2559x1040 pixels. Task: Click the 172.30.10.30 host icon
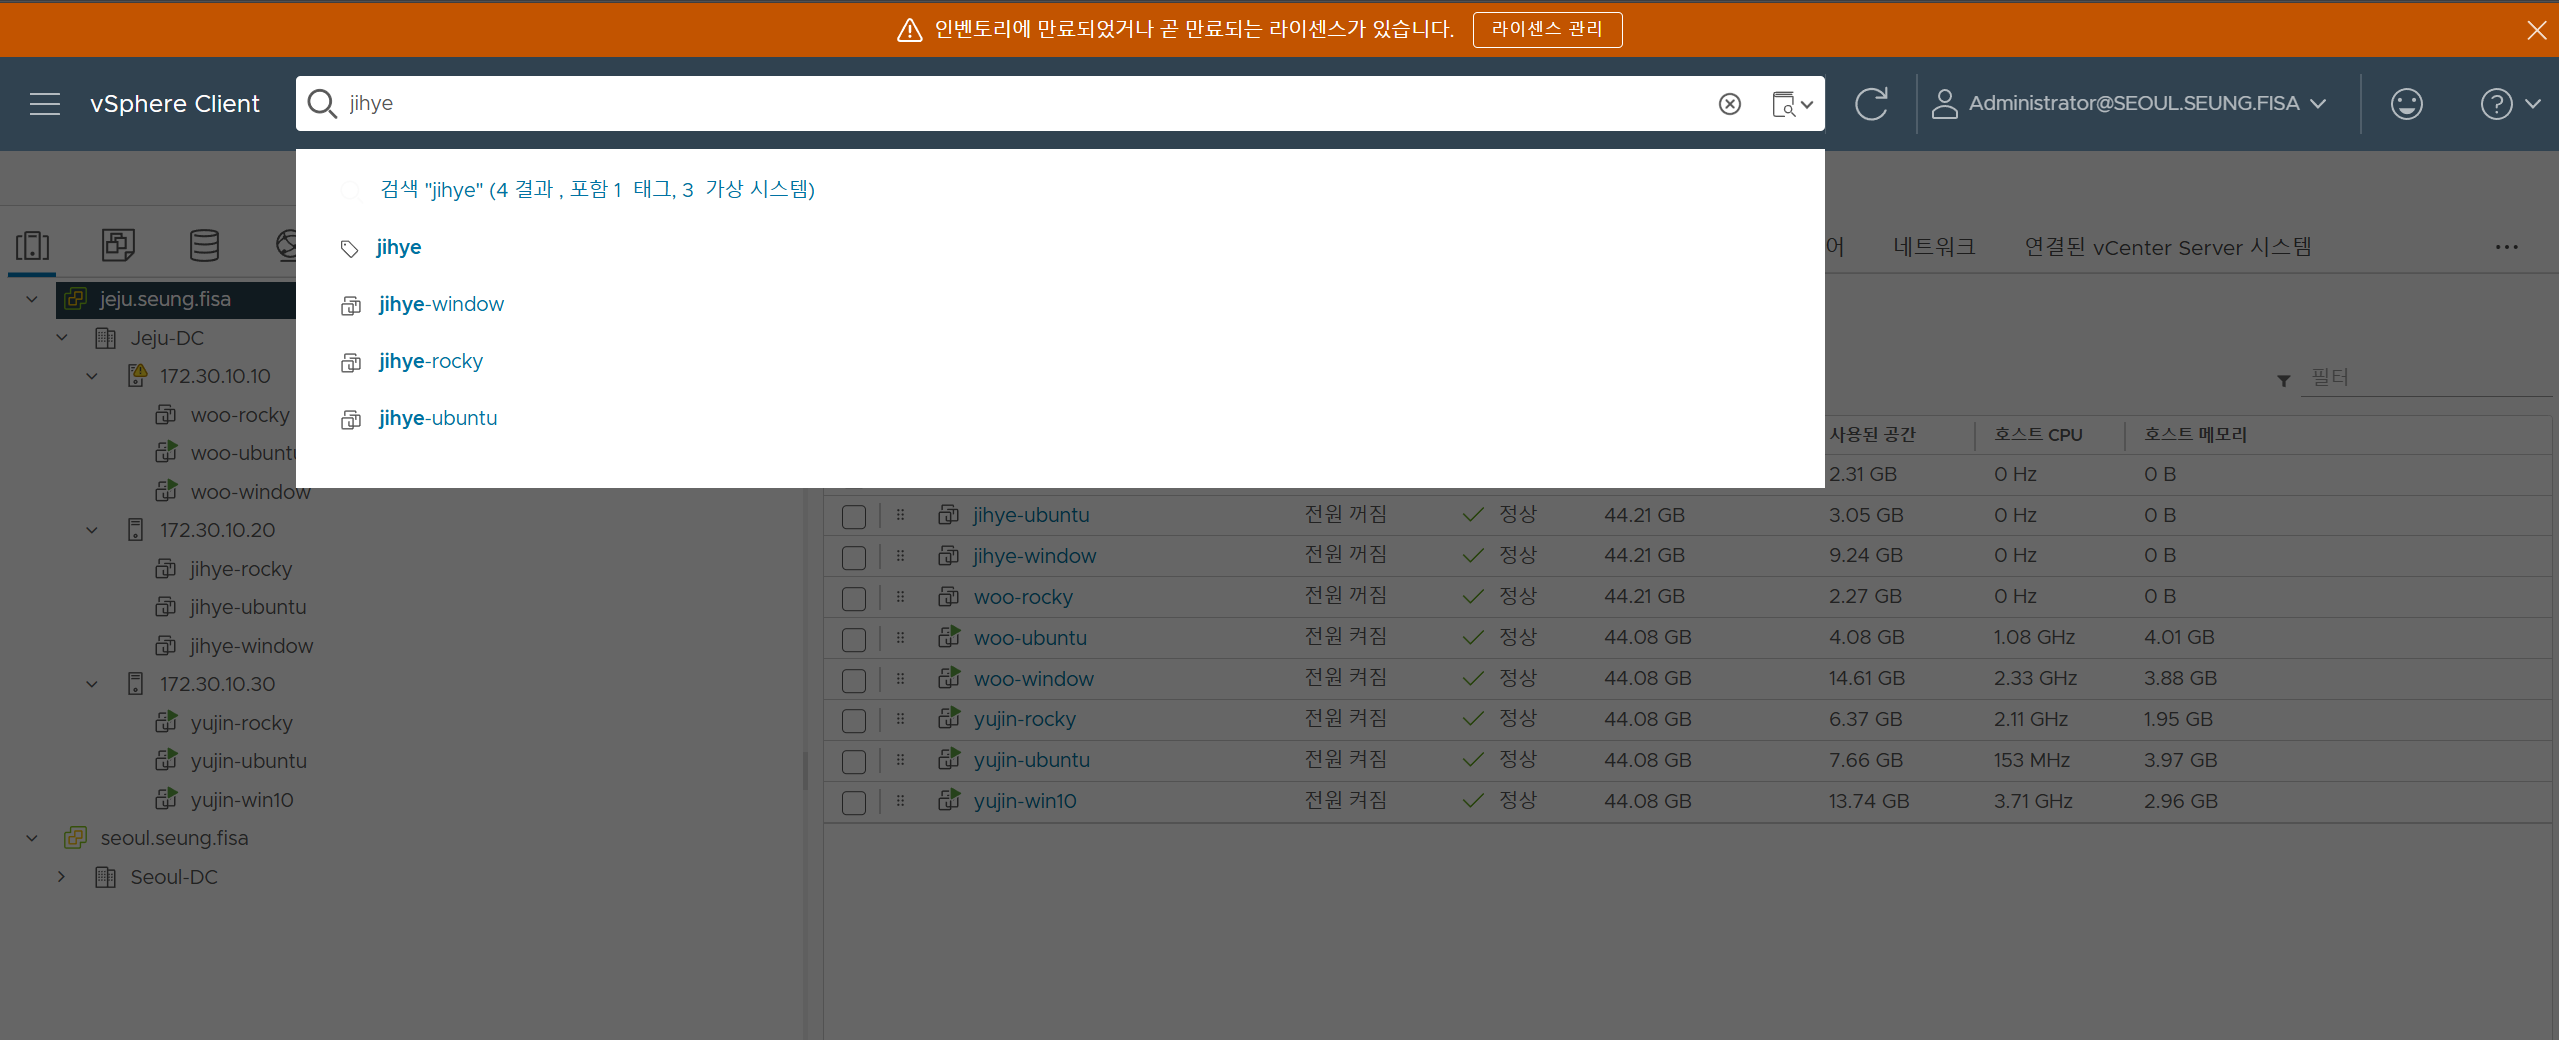[136, 684]
